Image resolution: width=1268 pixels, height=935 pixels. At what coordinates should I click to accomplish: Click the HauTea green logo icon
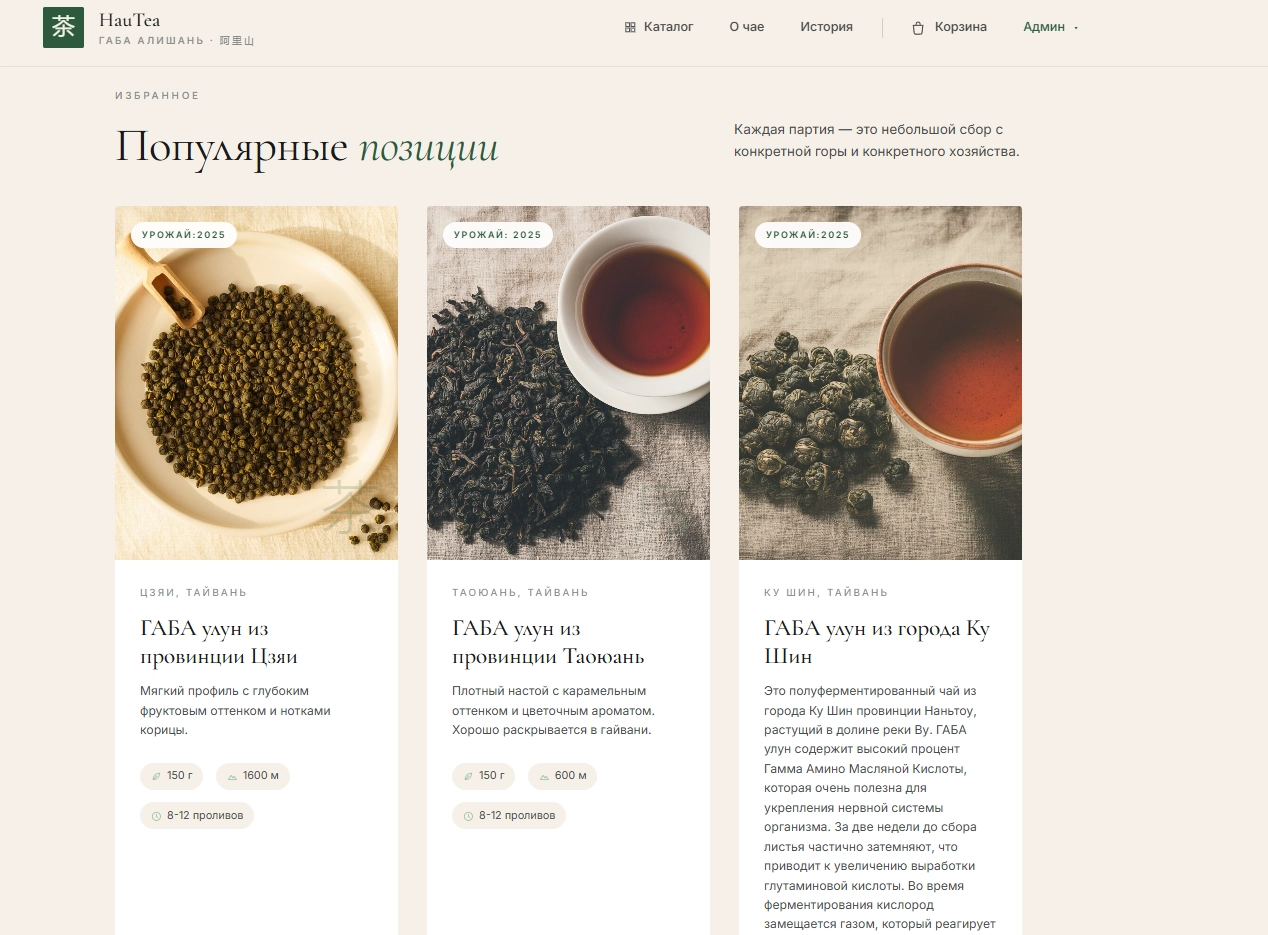point(63,27)
